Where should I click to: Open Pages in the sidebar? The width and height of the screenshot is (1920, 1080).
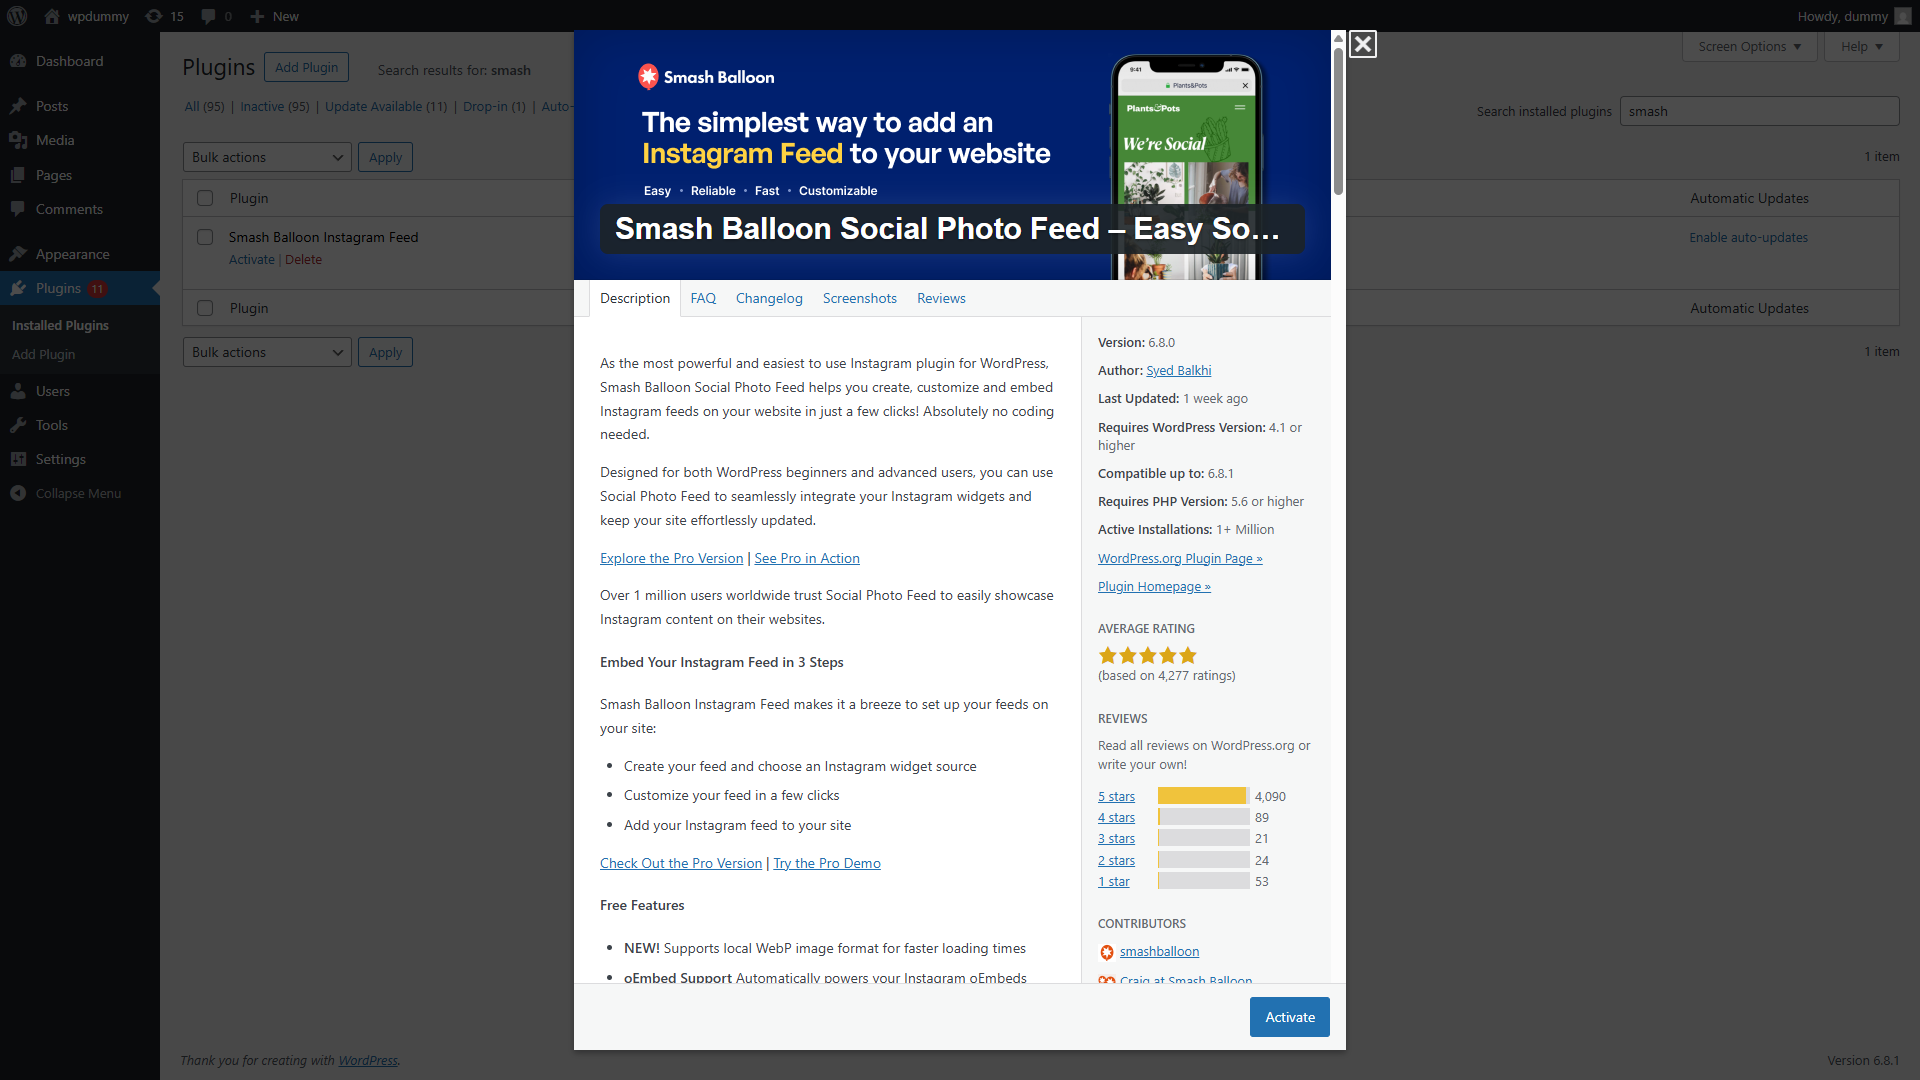coord(54,175)
